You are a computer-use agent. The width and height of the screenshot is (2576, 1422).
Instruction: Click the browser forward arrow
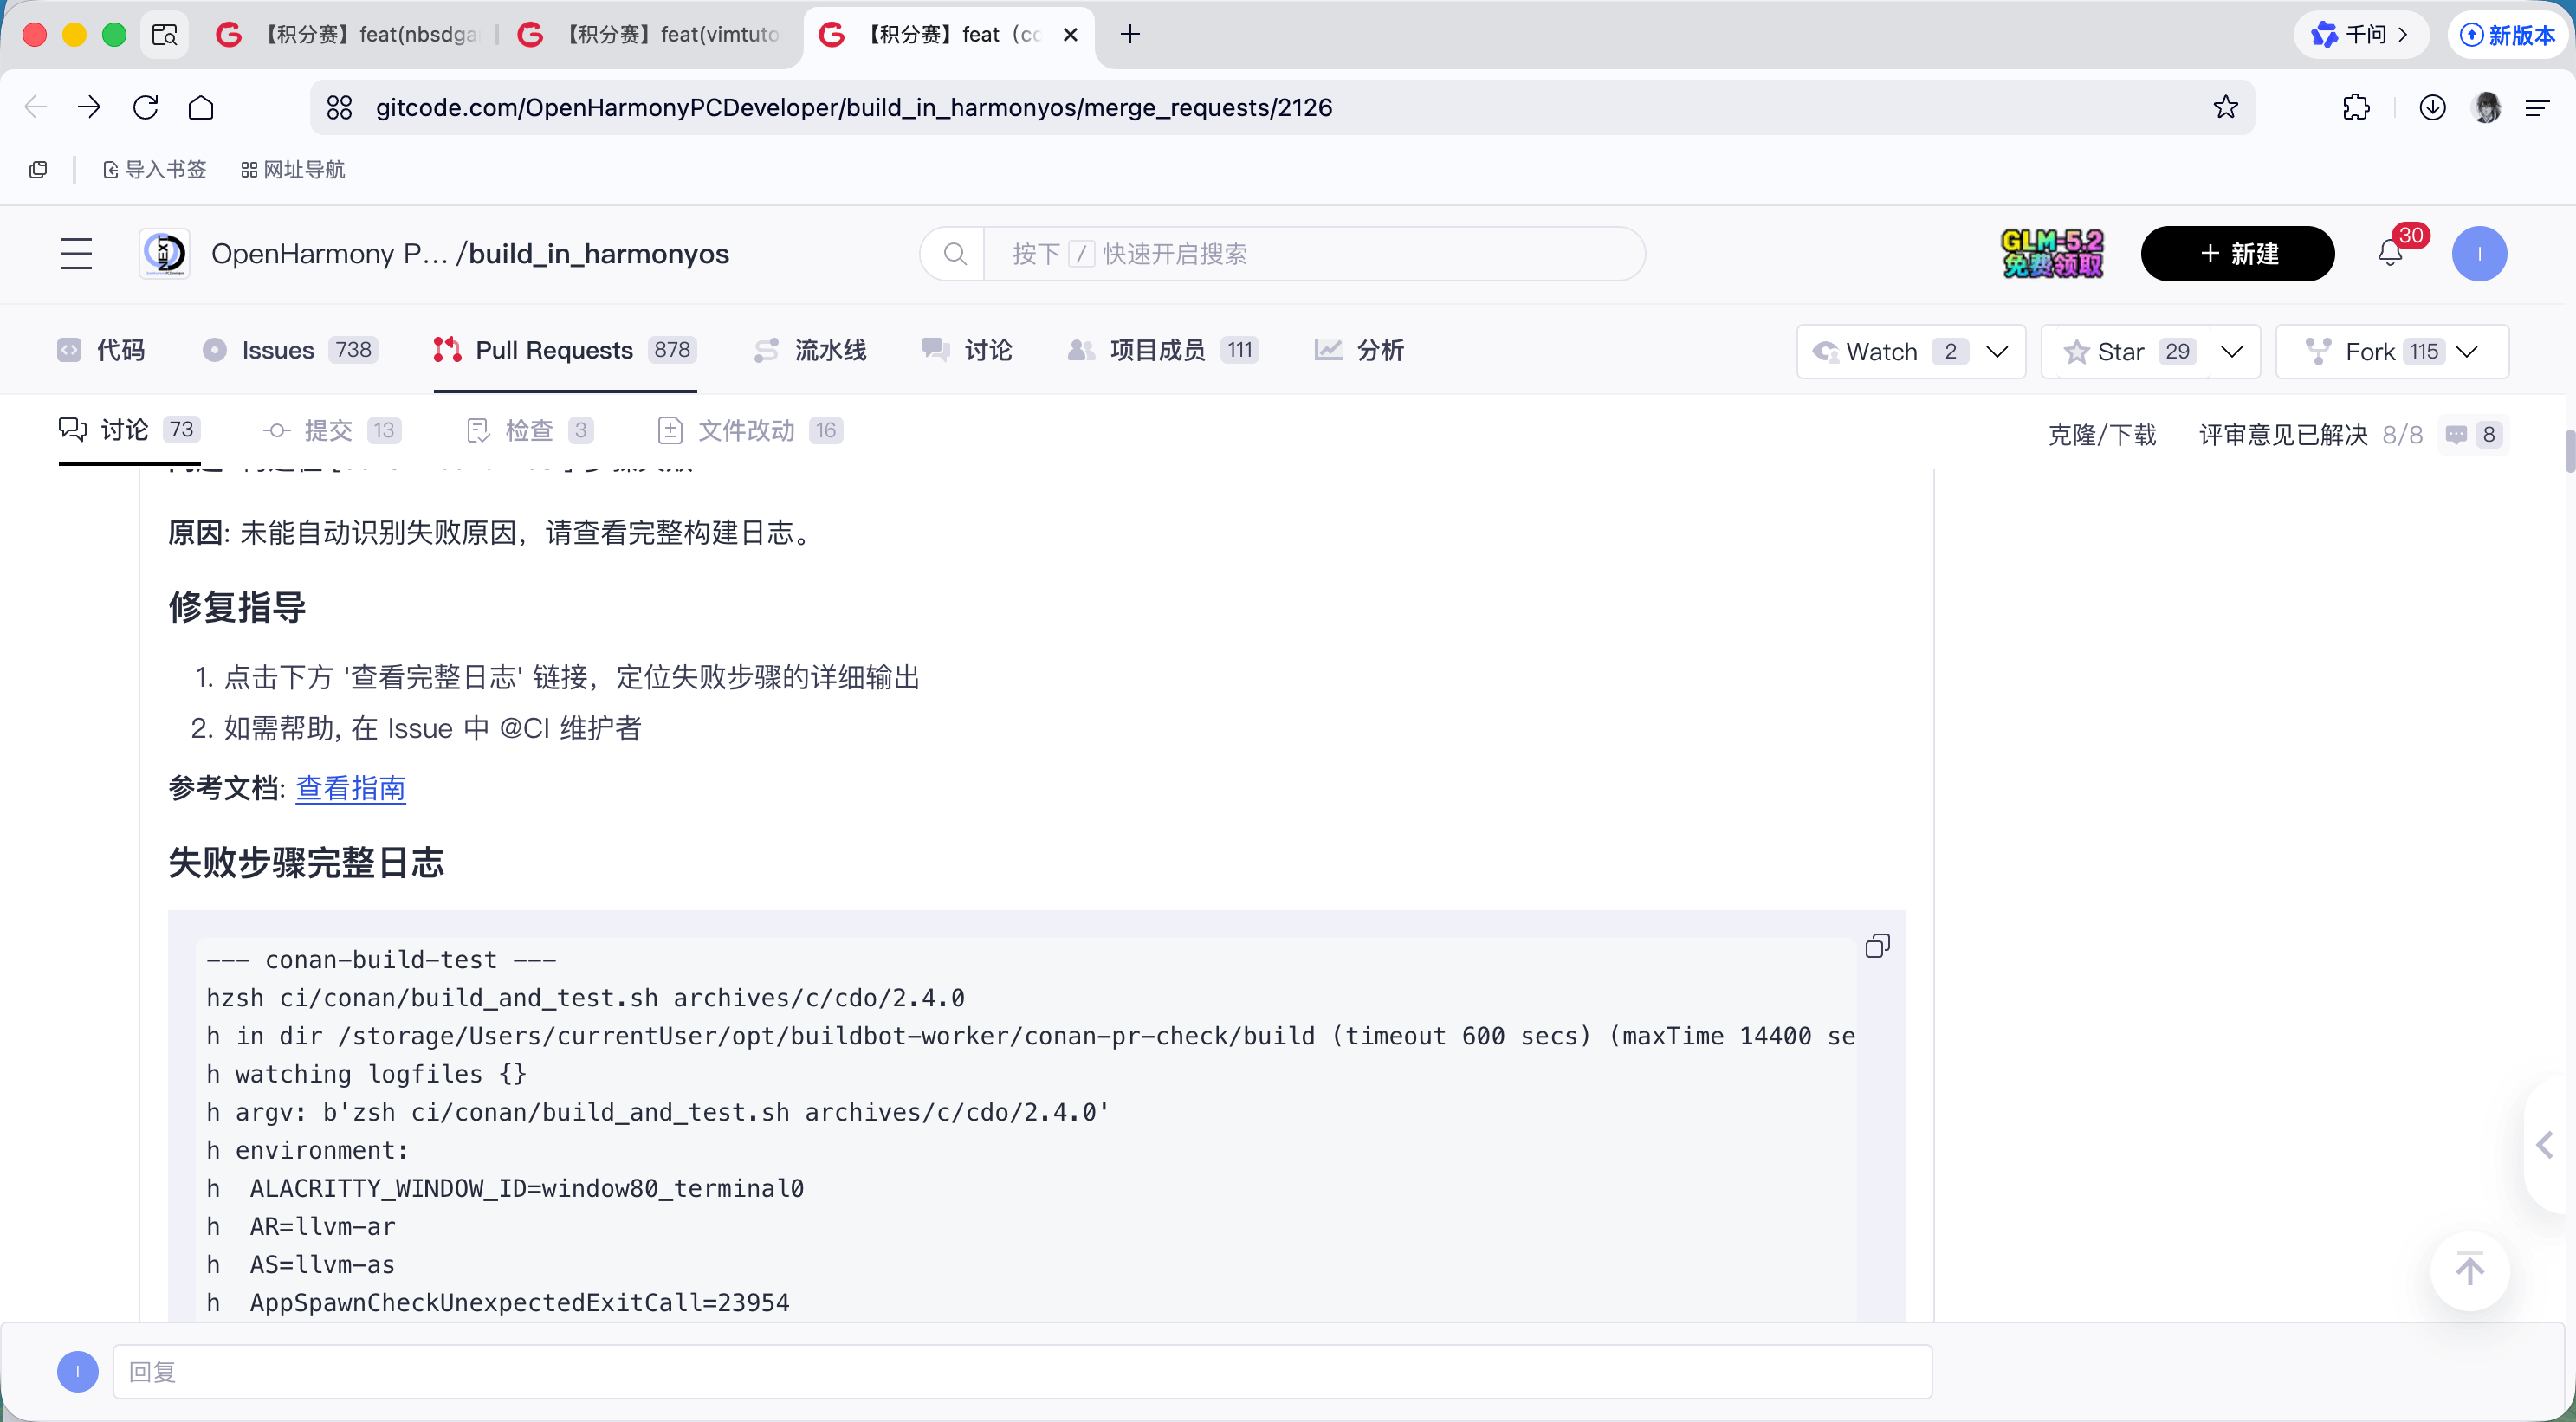89,107
